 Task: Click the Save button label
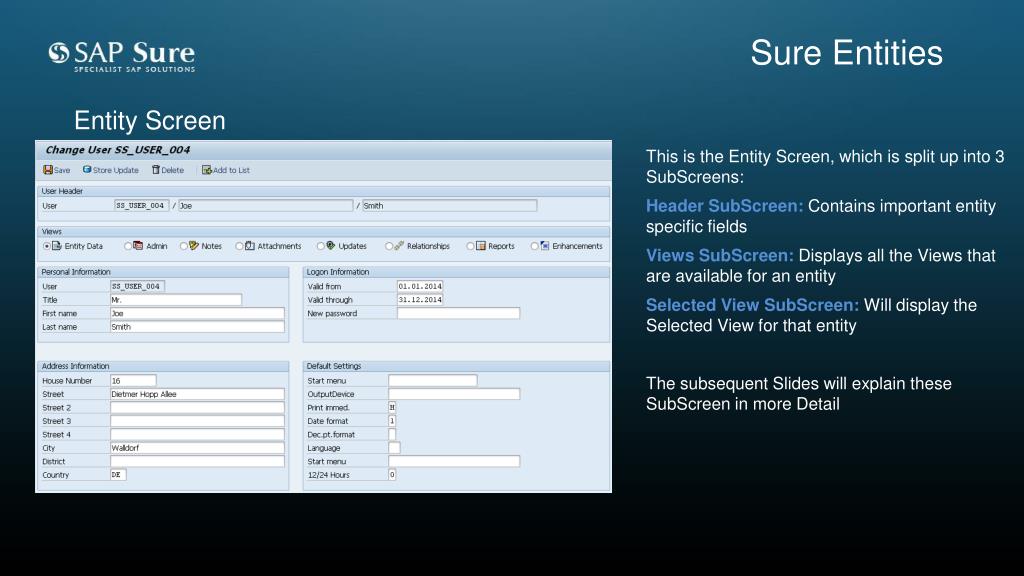click(62, 170)
